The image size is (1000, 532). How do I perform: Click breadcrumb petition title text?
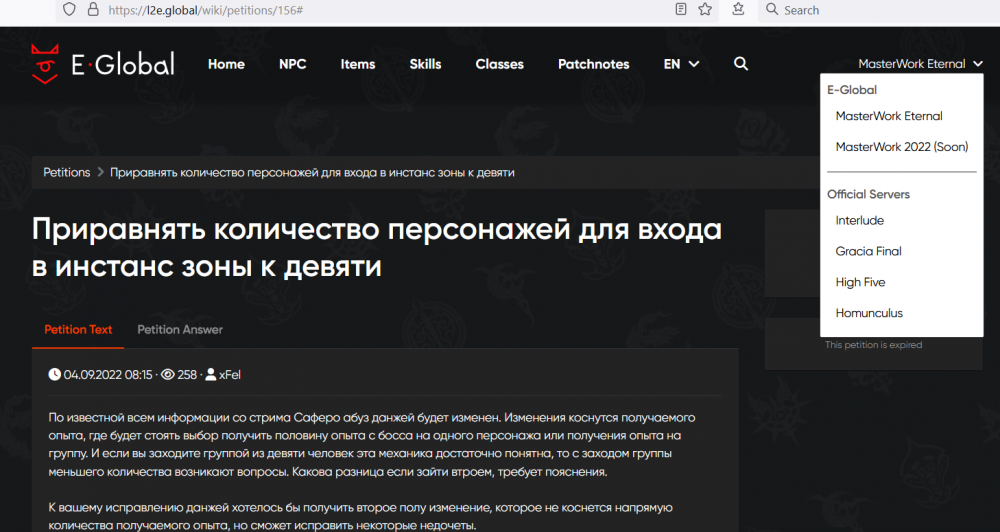tap(312, 172)
